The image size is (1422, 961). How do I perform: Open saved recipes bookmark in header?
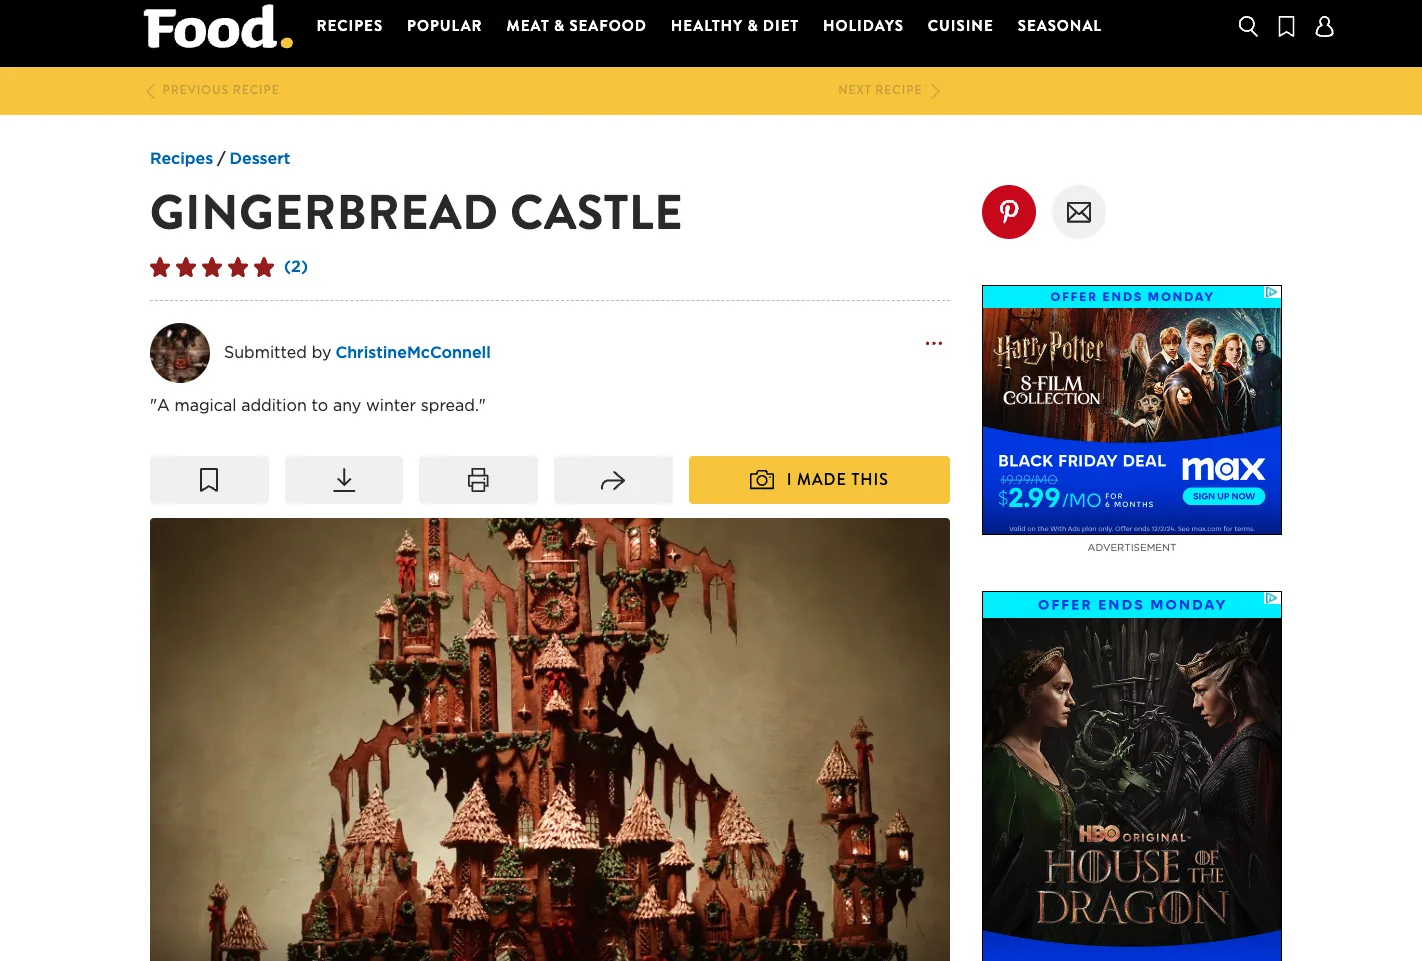[1287, 26]
